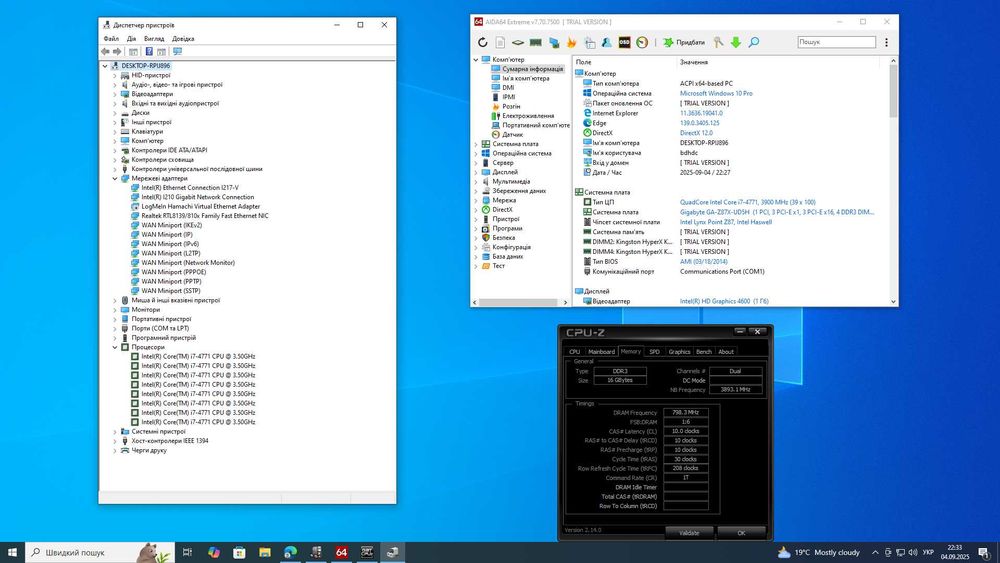Image resolution: width=1000 pixels, height=563 pixels.
Task: Expand the Диски node in Device Manager
Action: [115, 113]
